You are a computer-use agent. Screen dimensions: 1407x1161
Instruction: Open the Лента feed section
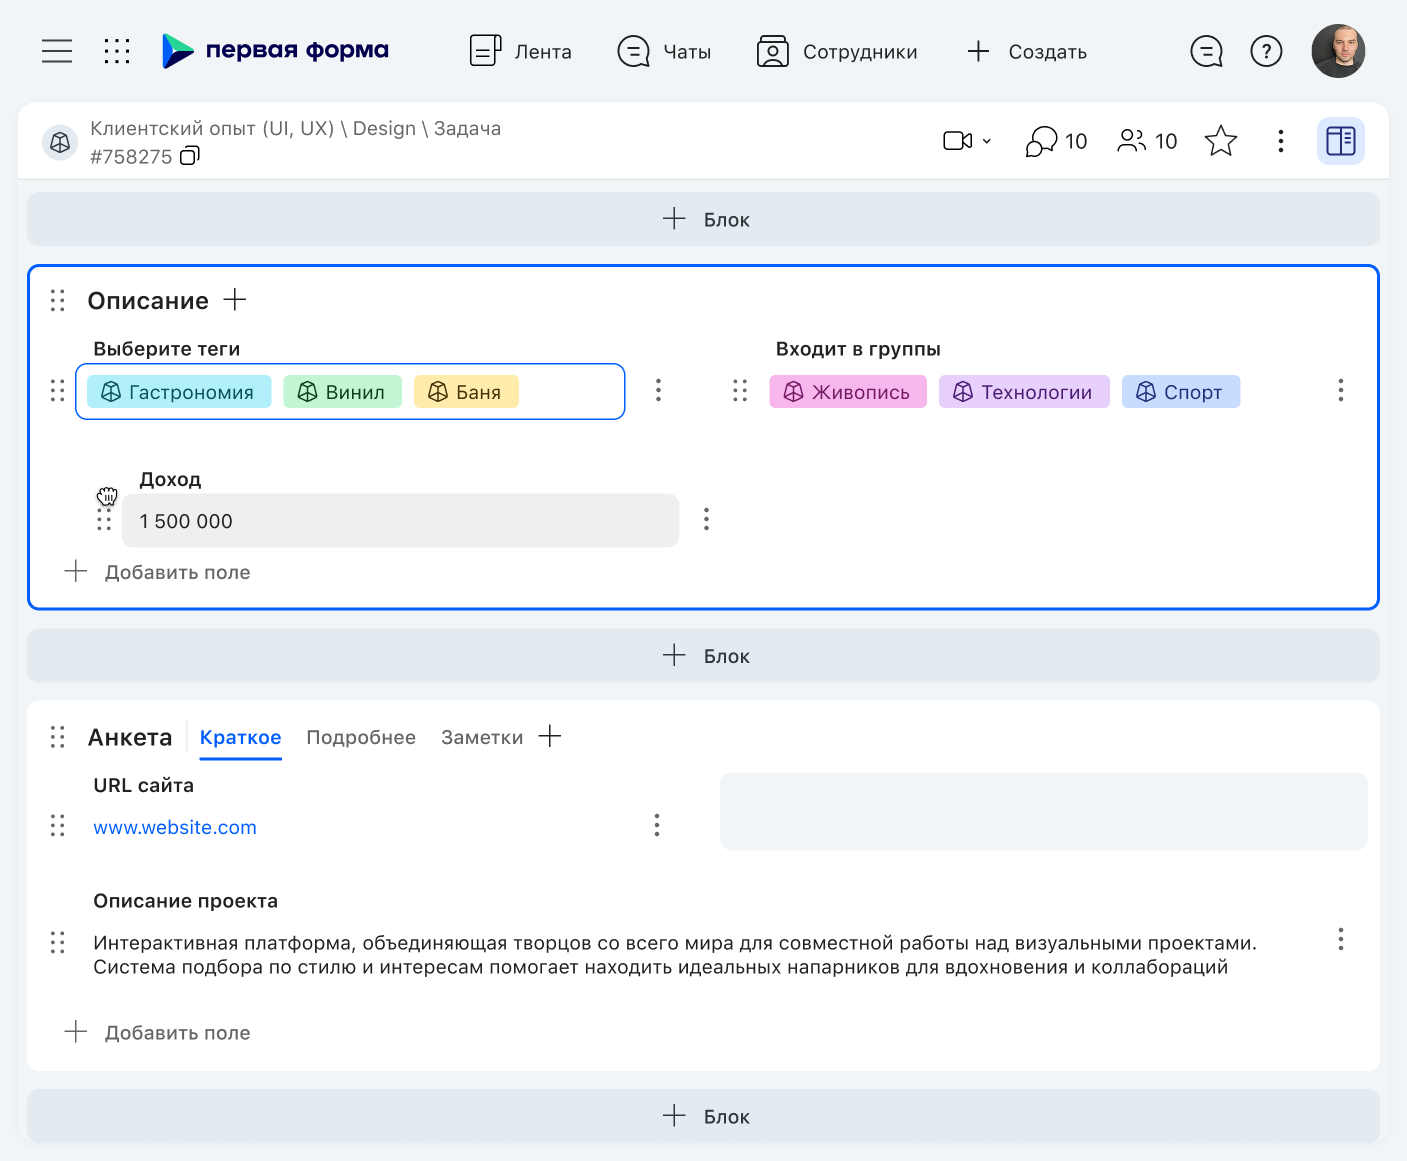click(x=521, y=51)
